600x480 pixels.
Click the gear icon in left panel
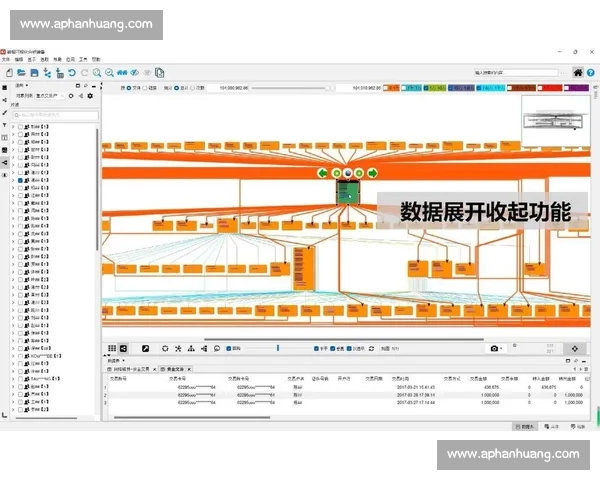pyautogui.click(x=90, y=96)
